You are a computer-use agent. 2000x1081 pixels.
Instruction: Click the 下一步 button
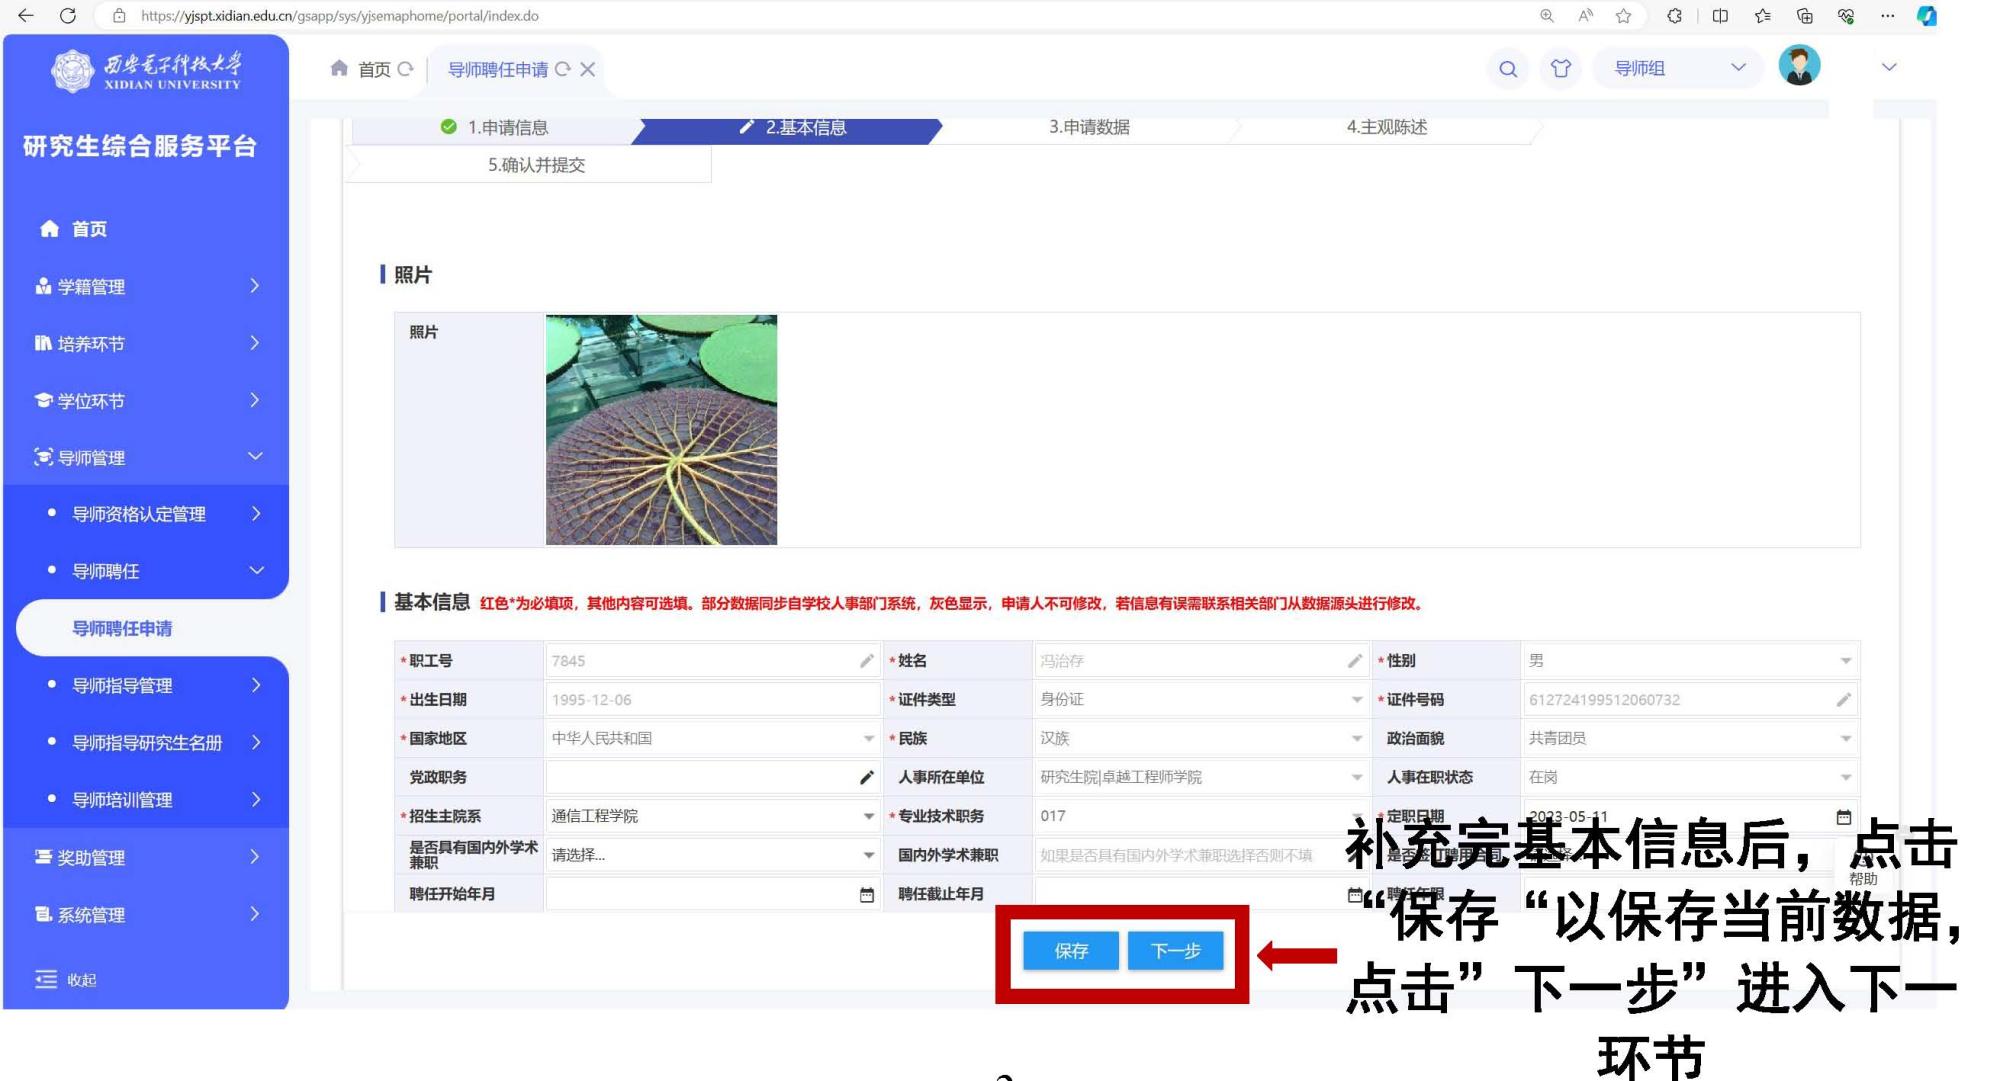(x=1175, y=951)
